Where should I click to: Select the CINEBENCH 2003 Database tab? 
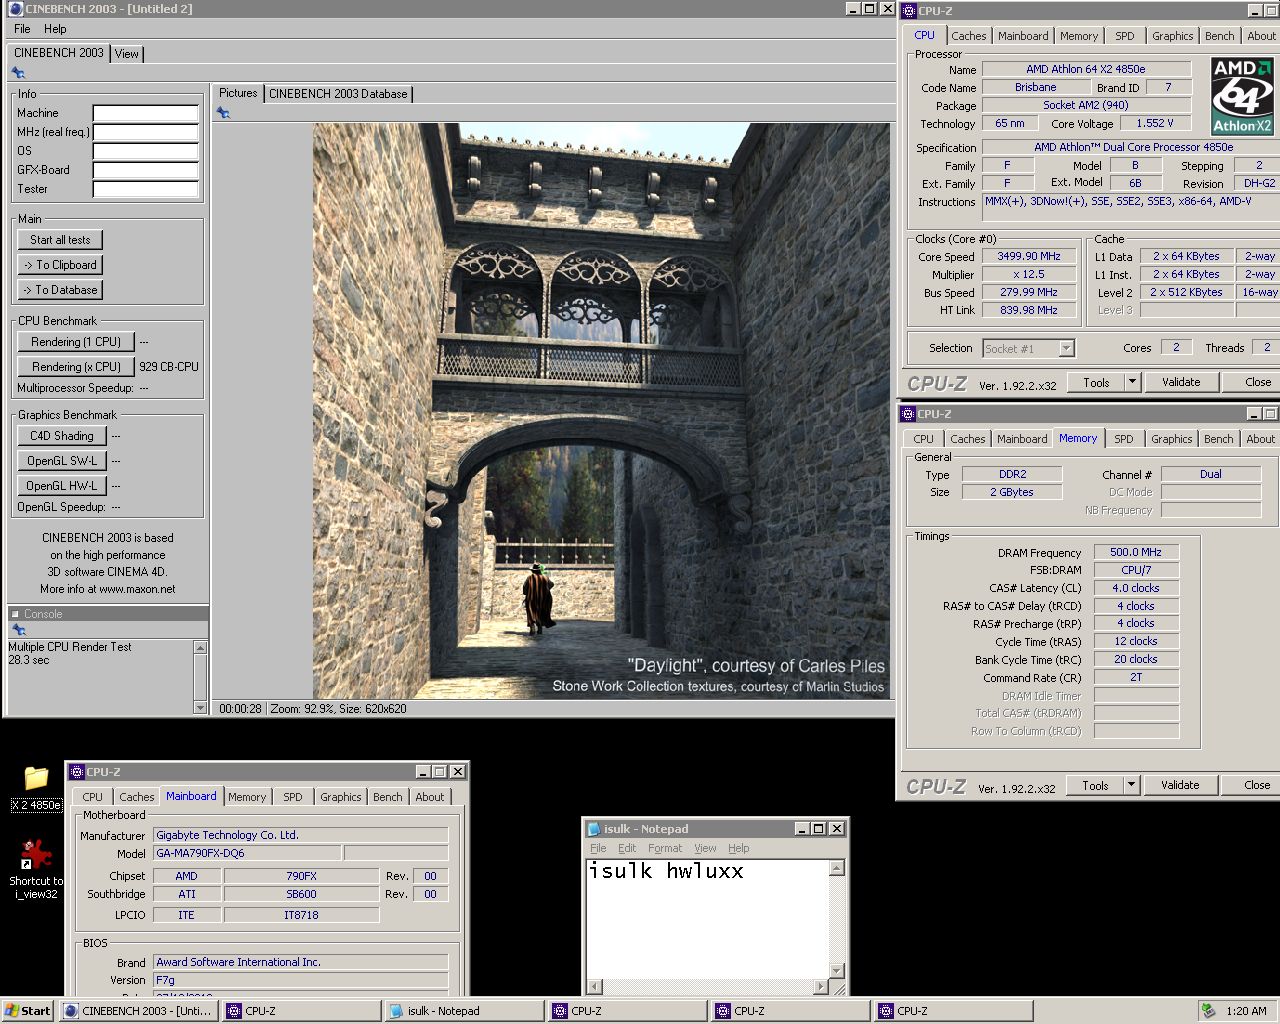point(338,94)
